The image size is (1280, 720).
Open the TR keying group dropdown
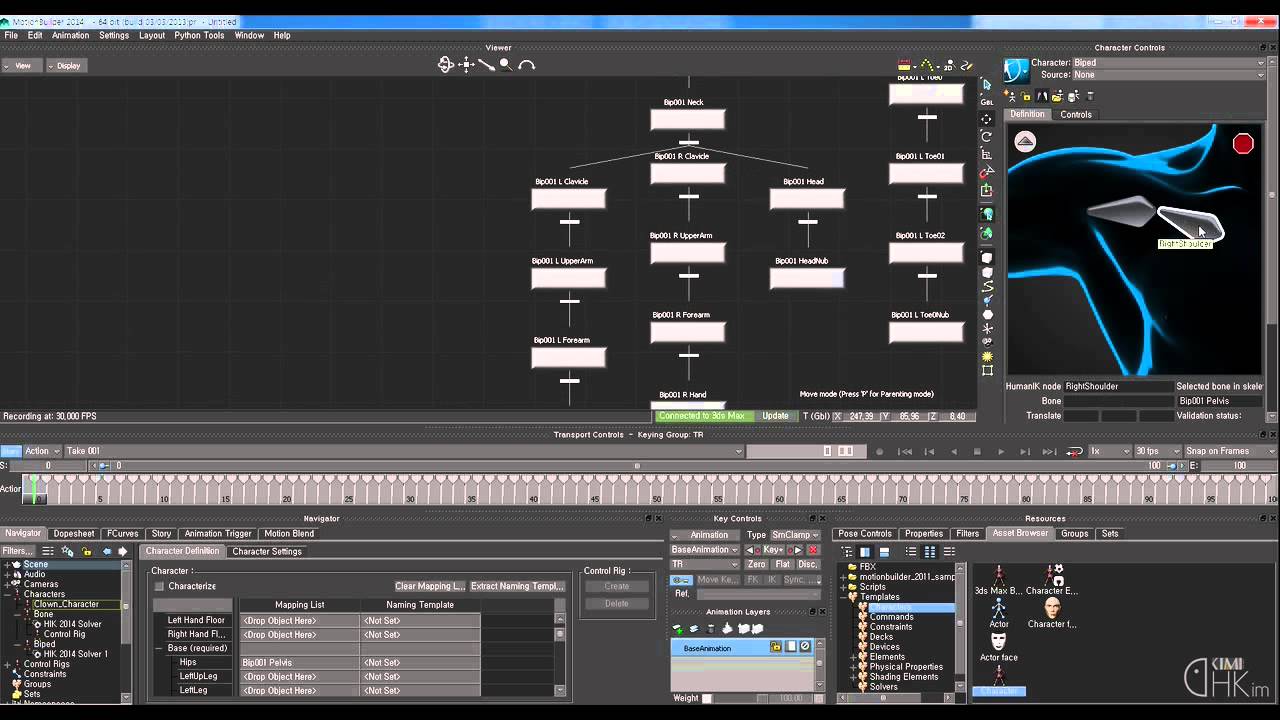point(705,564)
